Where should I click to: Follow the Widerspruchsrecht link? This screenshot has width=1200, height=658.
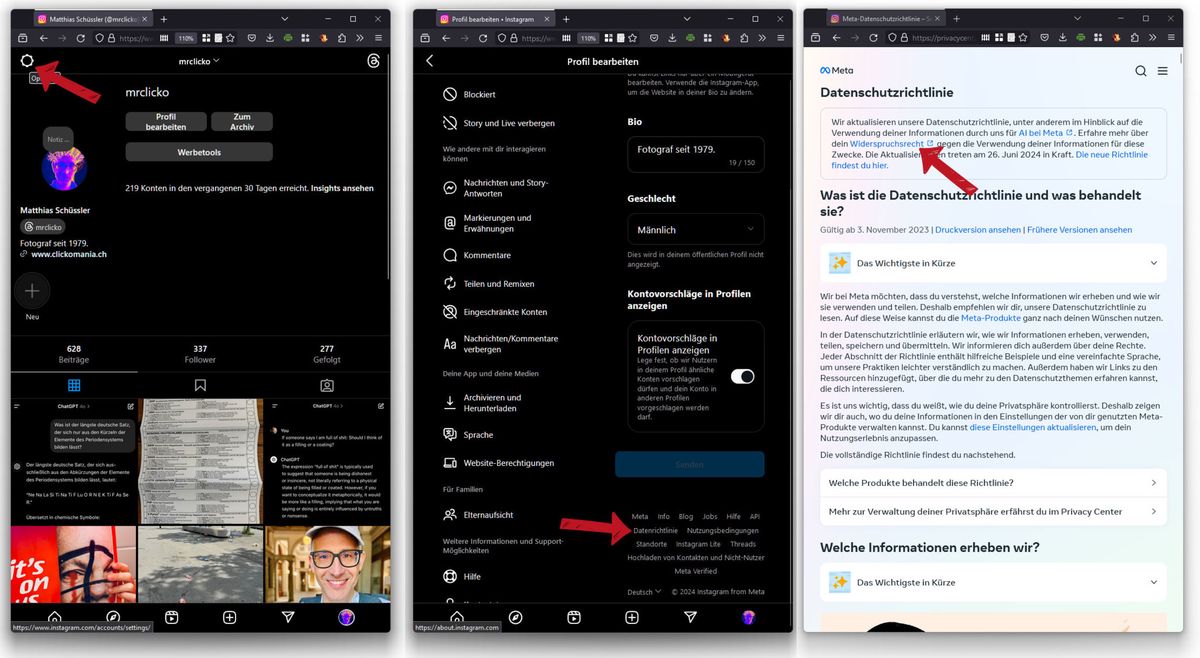coord(885,144)
